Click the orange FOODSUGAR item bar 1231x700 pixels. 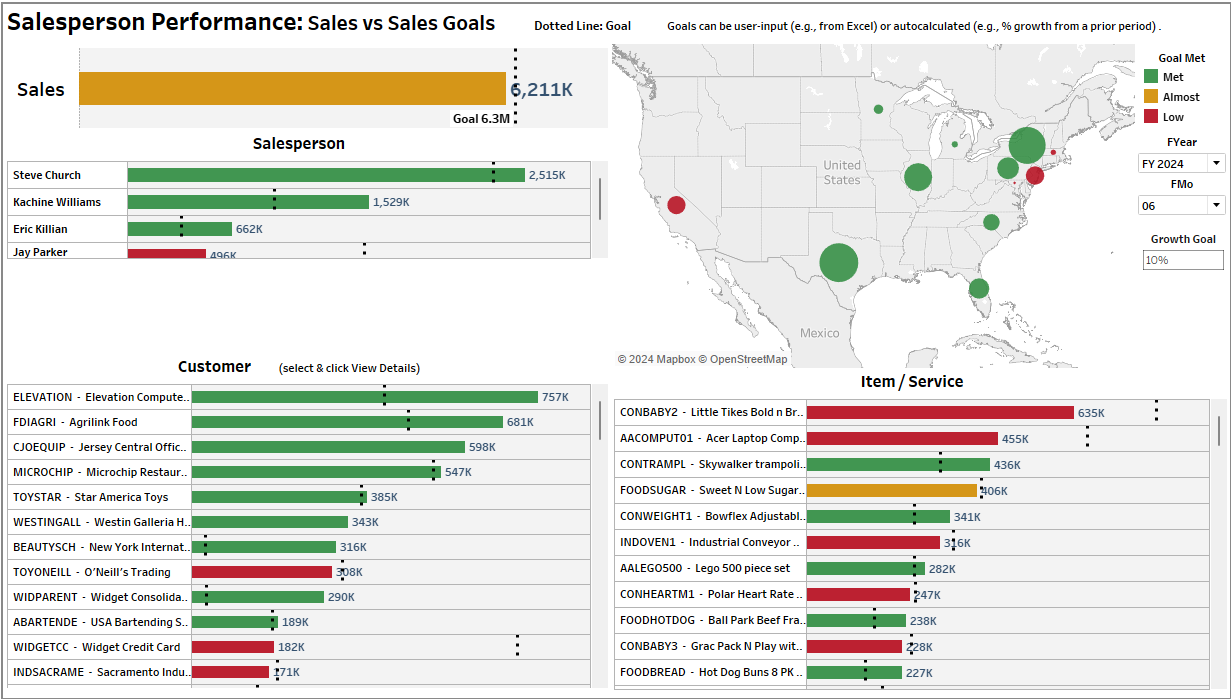tap(891, 490)
